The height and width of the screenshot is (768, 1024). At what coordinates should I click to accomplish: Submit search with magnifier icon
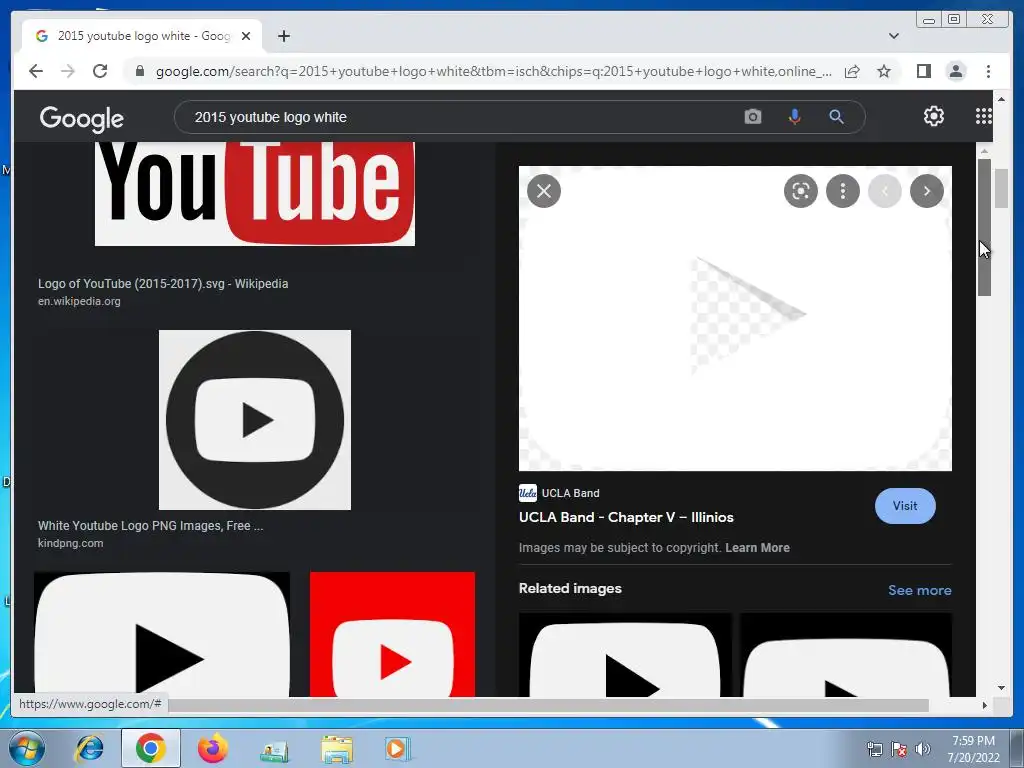[x=837, y=117]
